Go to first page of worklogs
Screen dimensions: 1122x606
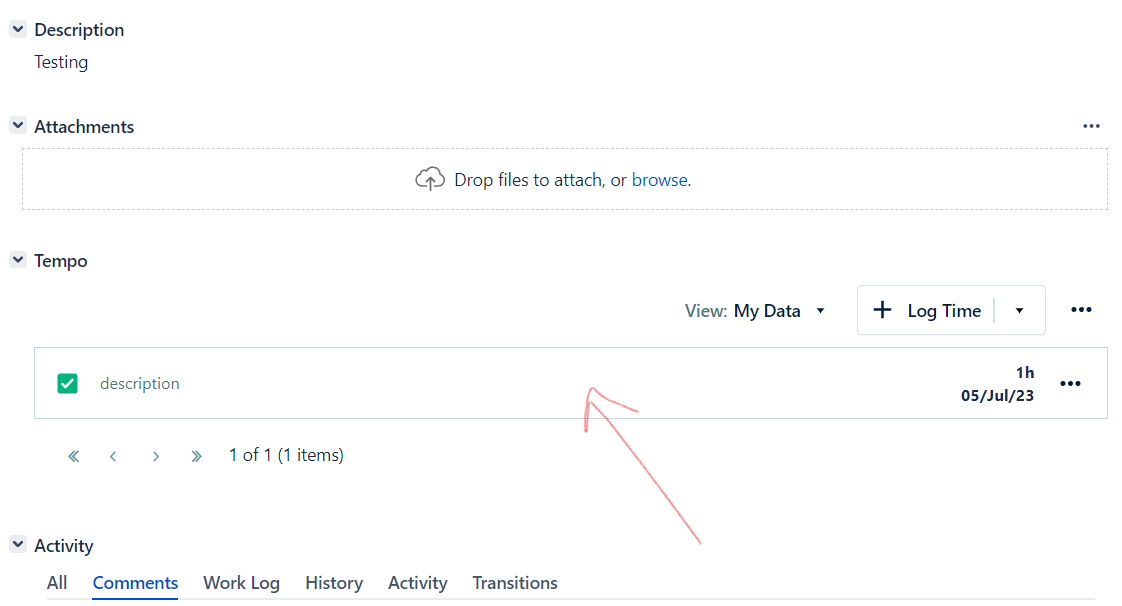(x=73, y=456)
